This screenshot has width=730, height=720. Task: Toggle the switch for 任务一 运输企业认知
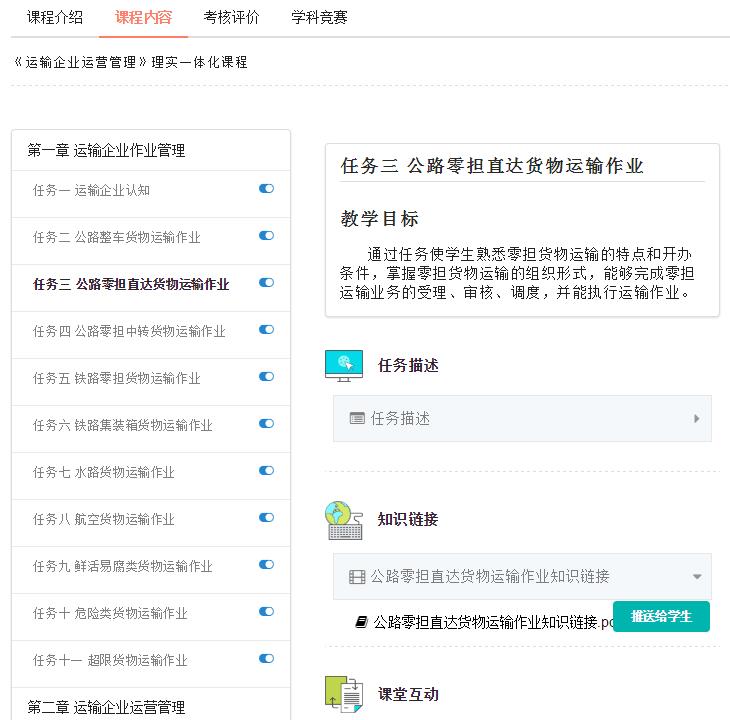266,189
